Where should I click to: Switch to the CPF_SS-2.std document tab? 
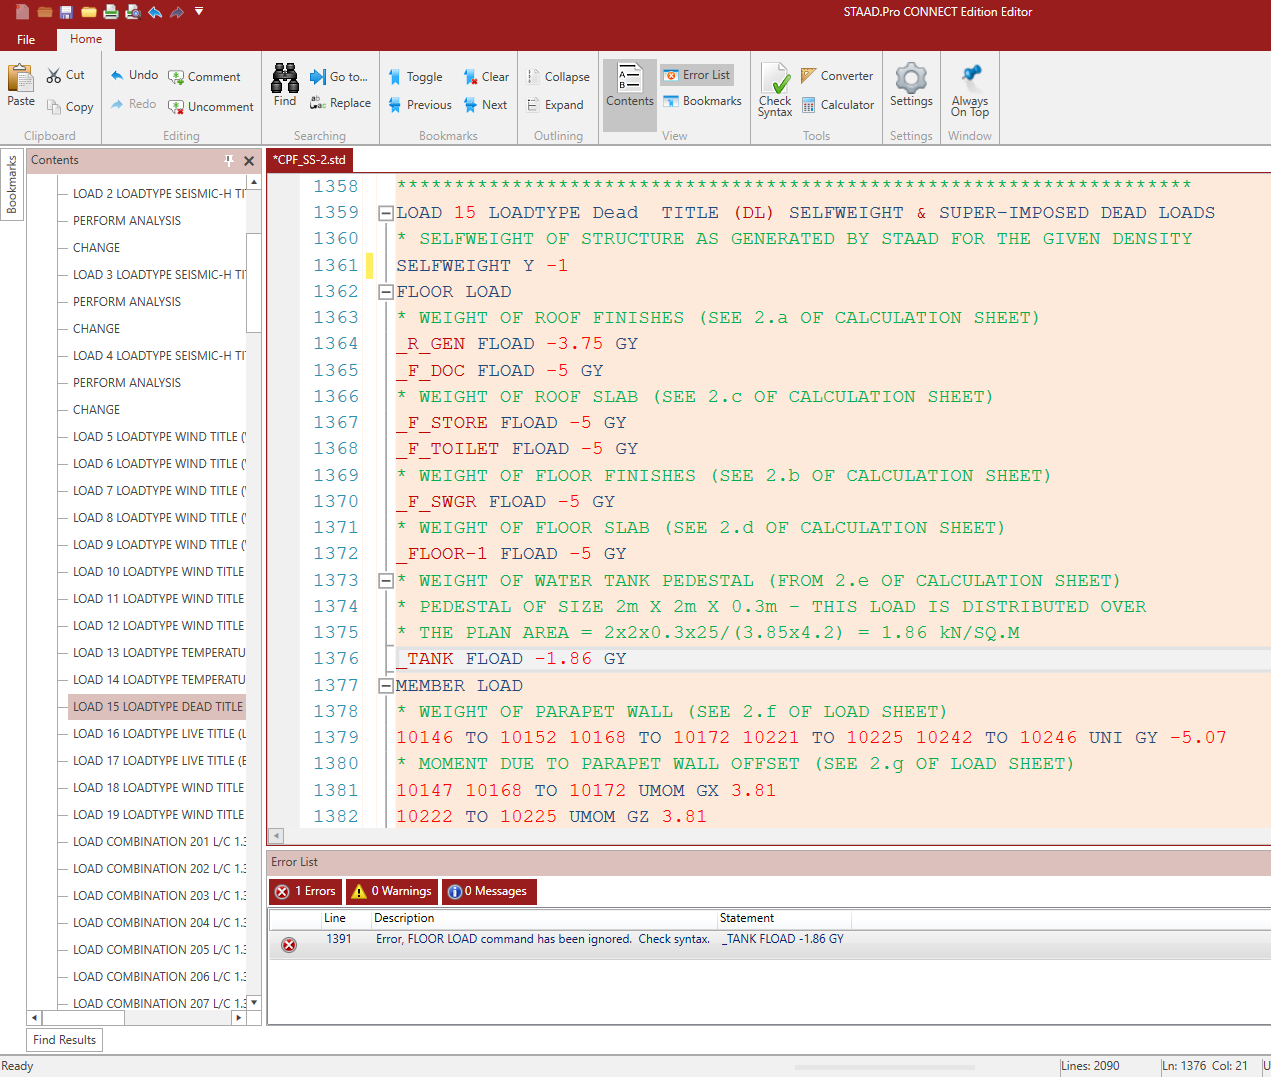(x=309, y=160)
